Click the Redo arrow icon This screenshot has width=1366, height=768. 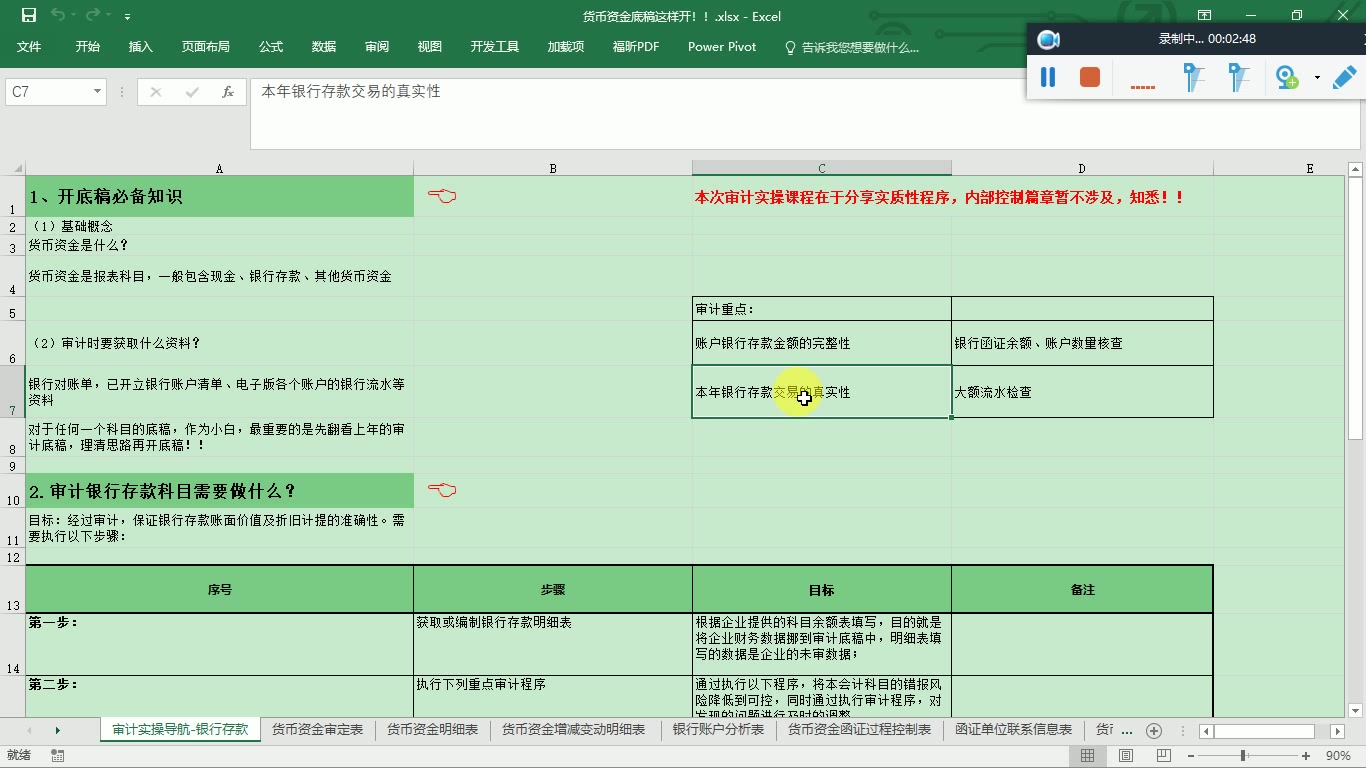93,16
